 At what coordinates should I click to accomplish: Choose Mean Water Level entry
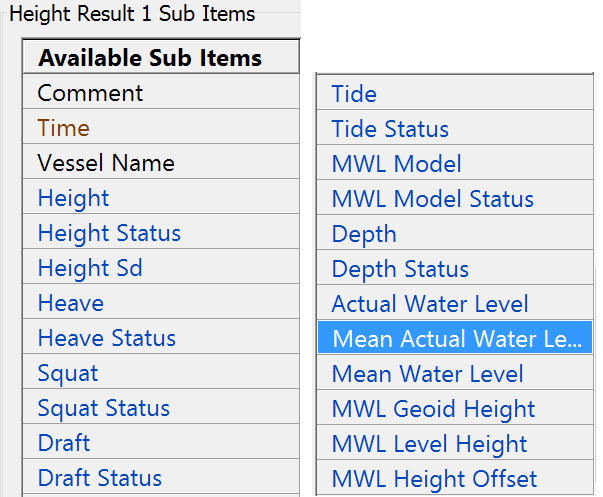tap(427, 374)
